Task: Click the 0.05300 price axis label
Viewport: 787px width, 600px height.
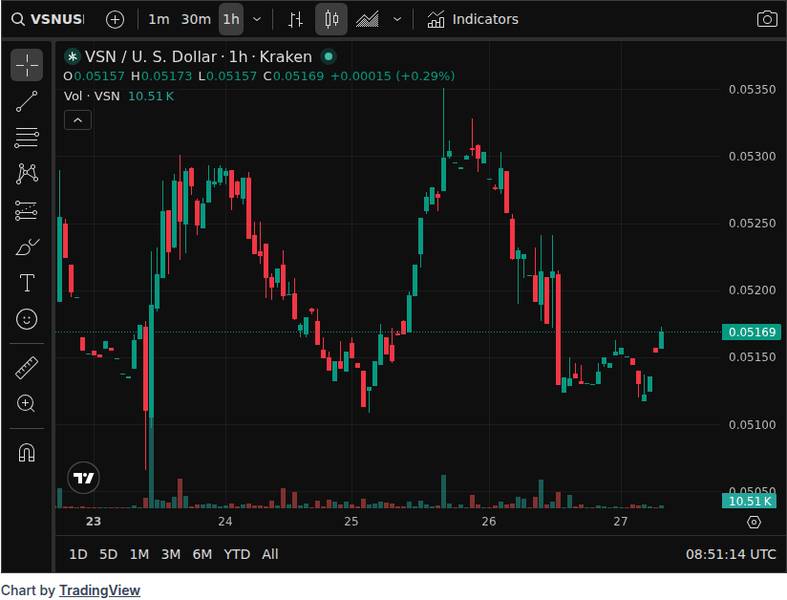Action: [752, 156]
